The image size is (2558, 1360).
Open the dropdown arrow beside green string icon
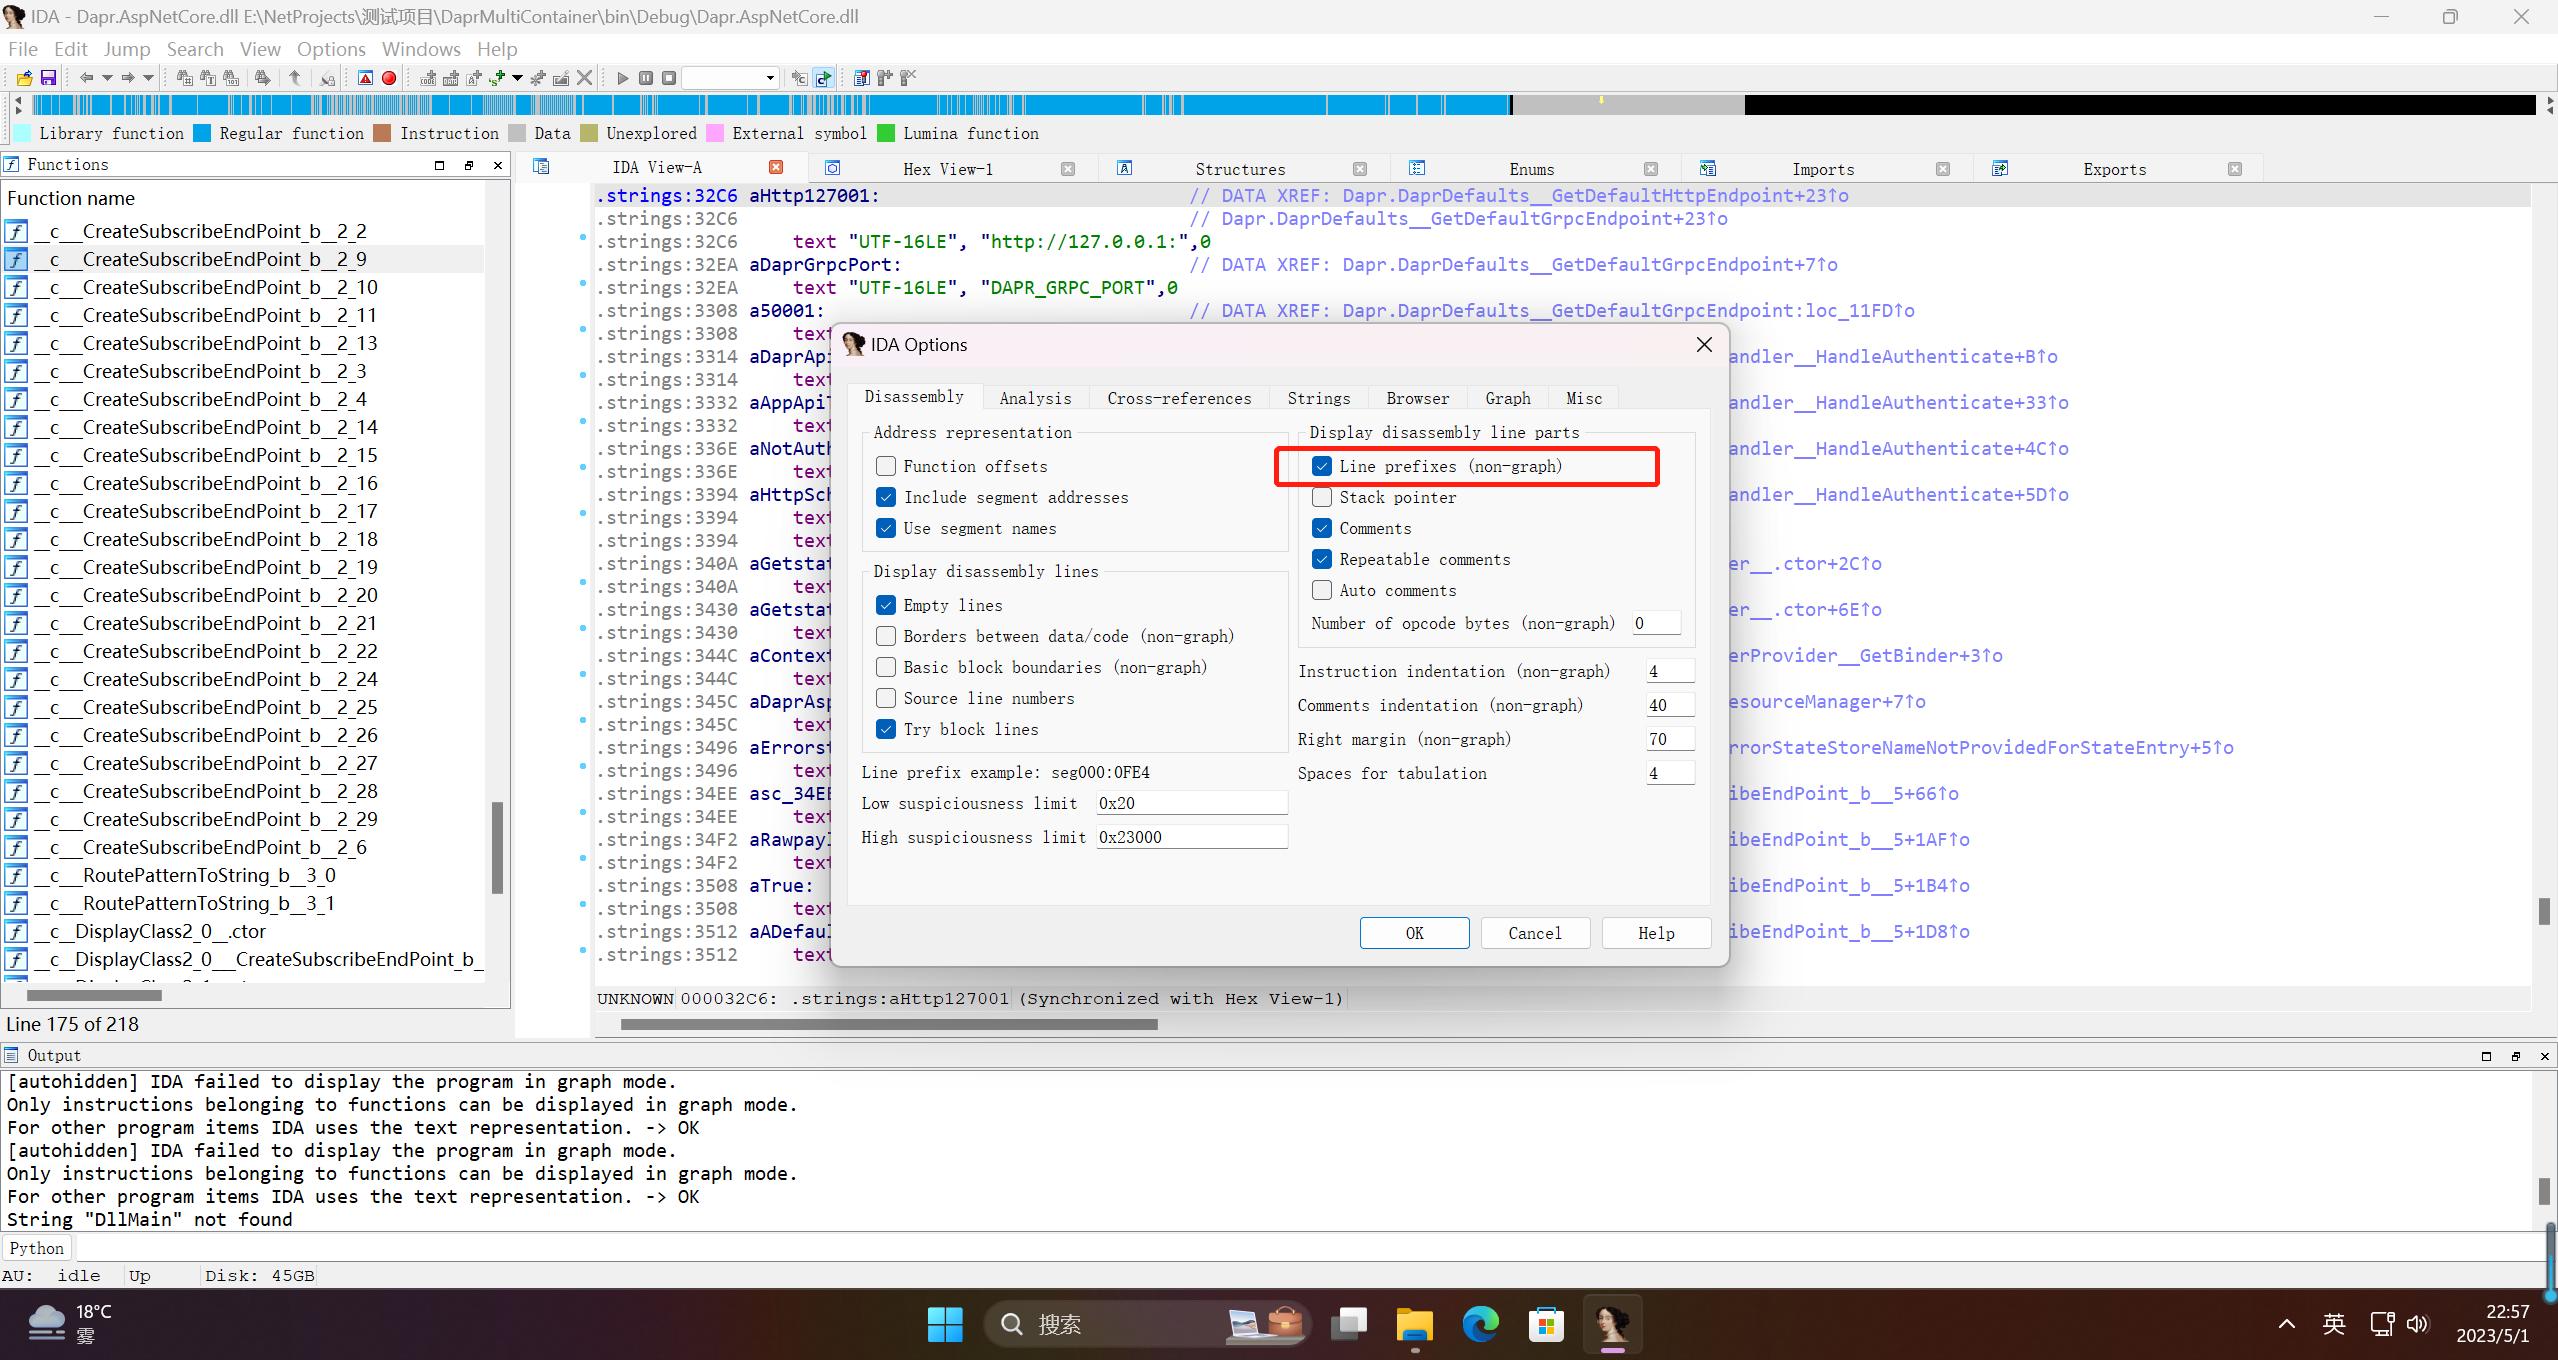point(517,78)
